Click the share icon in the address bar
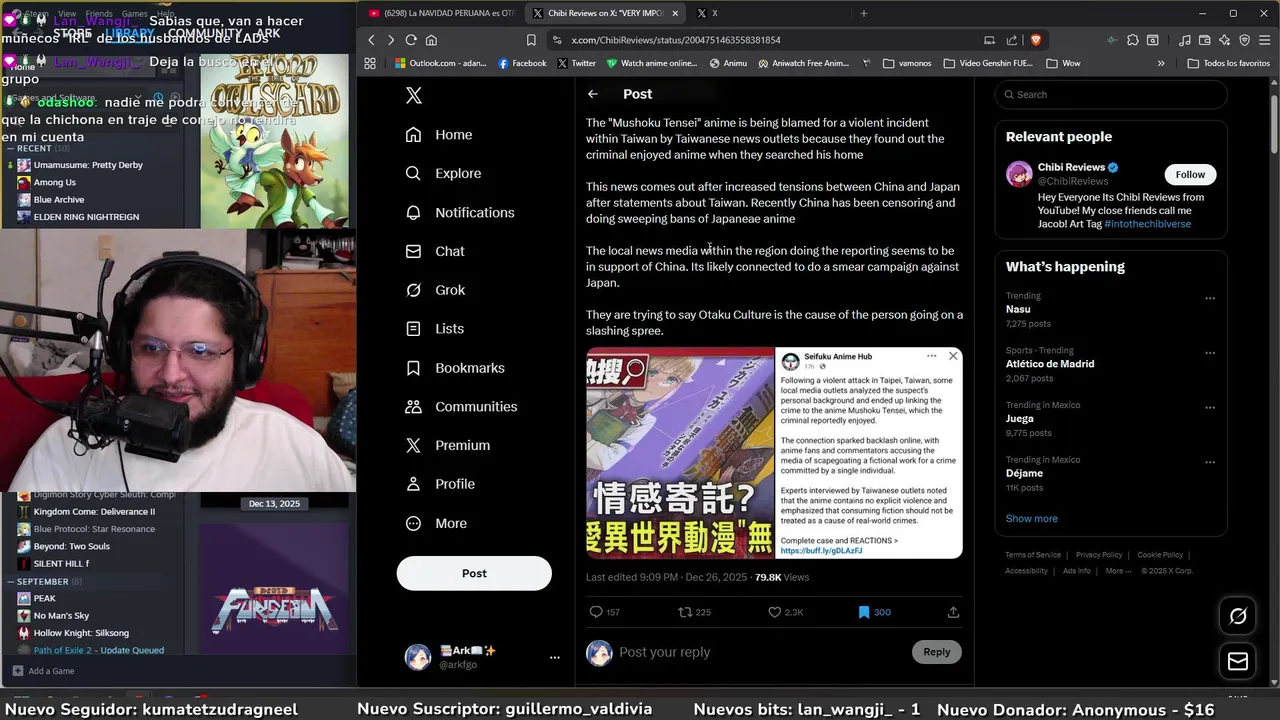The image size is (1280, 720). point(1012,40)
